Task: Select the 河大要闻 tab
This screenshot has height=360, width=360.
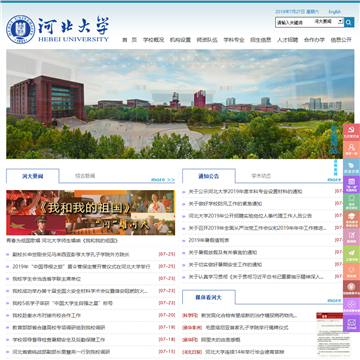Action: [33, 176]
